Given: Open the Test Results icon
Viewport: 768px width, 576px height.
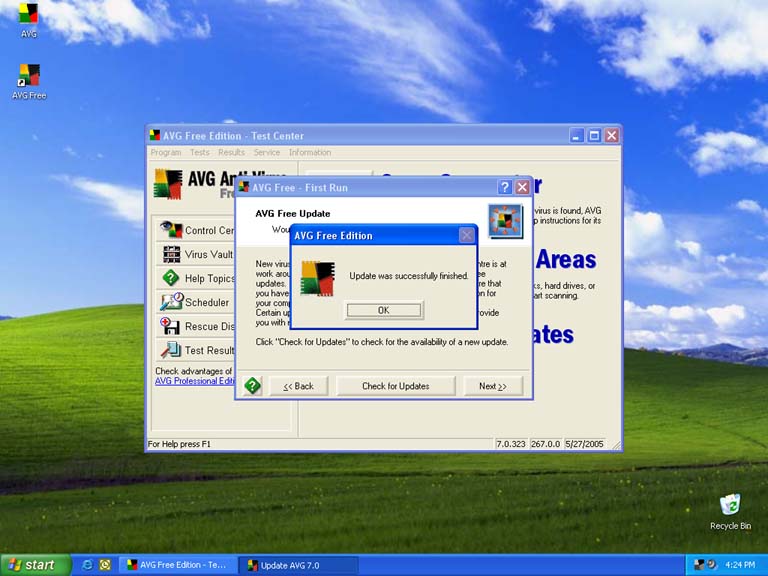Looking at the screenshot, I should 171,350.
